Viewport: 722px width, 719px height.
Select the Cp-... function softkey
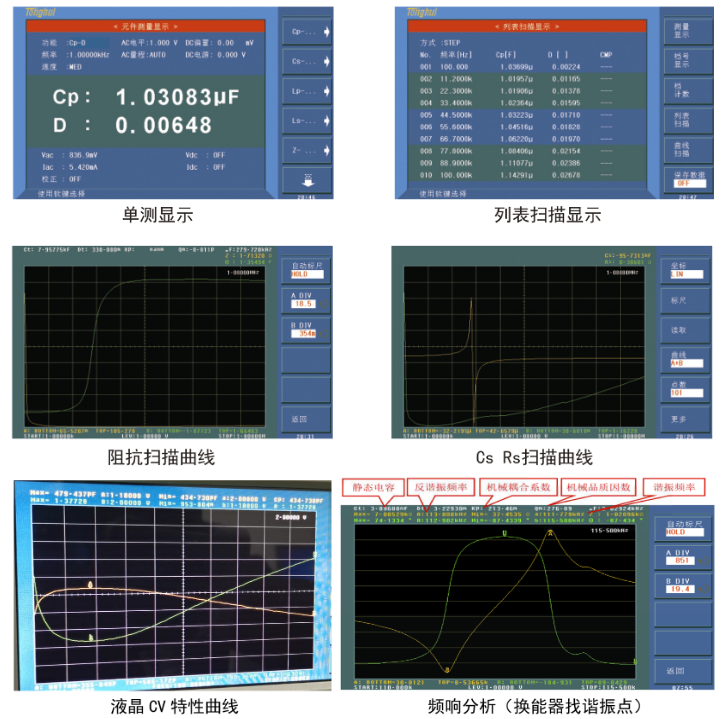tap(307, 31)
